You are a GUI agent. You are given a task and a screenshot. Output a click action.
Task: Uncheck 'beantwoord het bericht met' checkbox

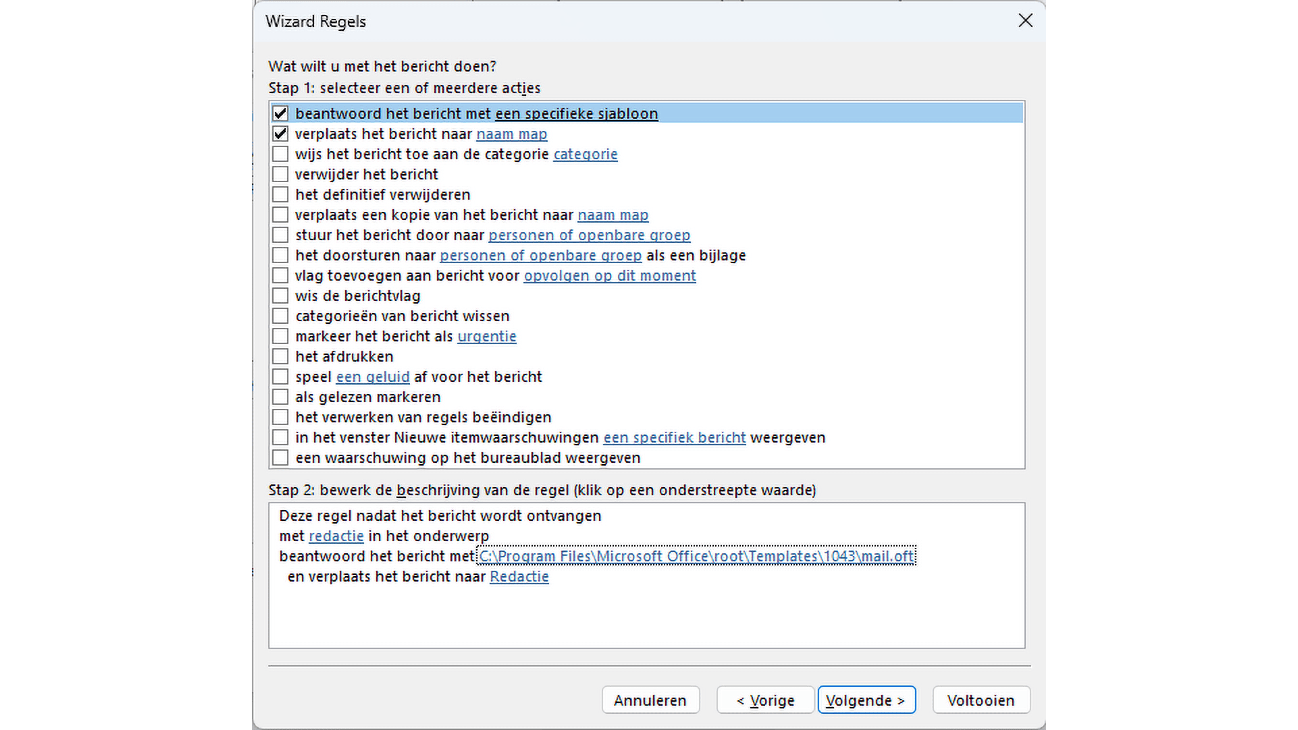click(280, 114)
